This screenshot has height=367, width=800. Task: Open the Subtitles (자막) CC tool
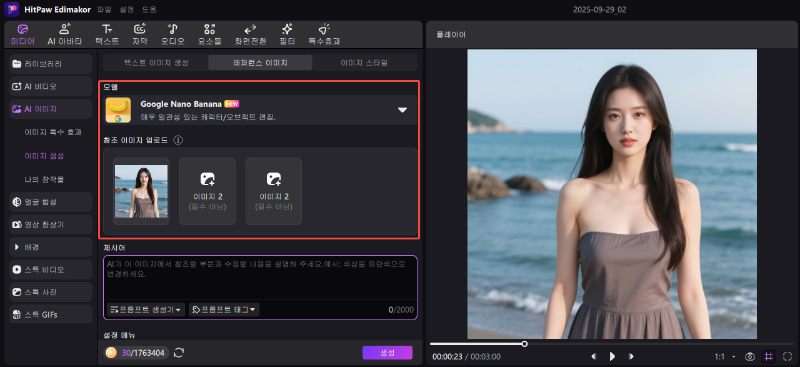pyautogui.click(x=140, y=35)
